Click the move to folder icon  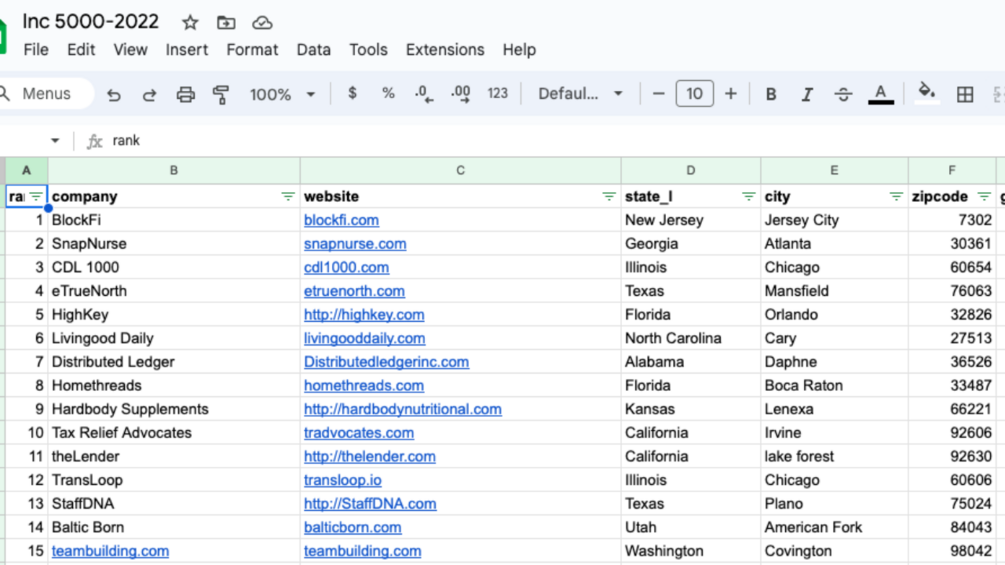point(226,22)
